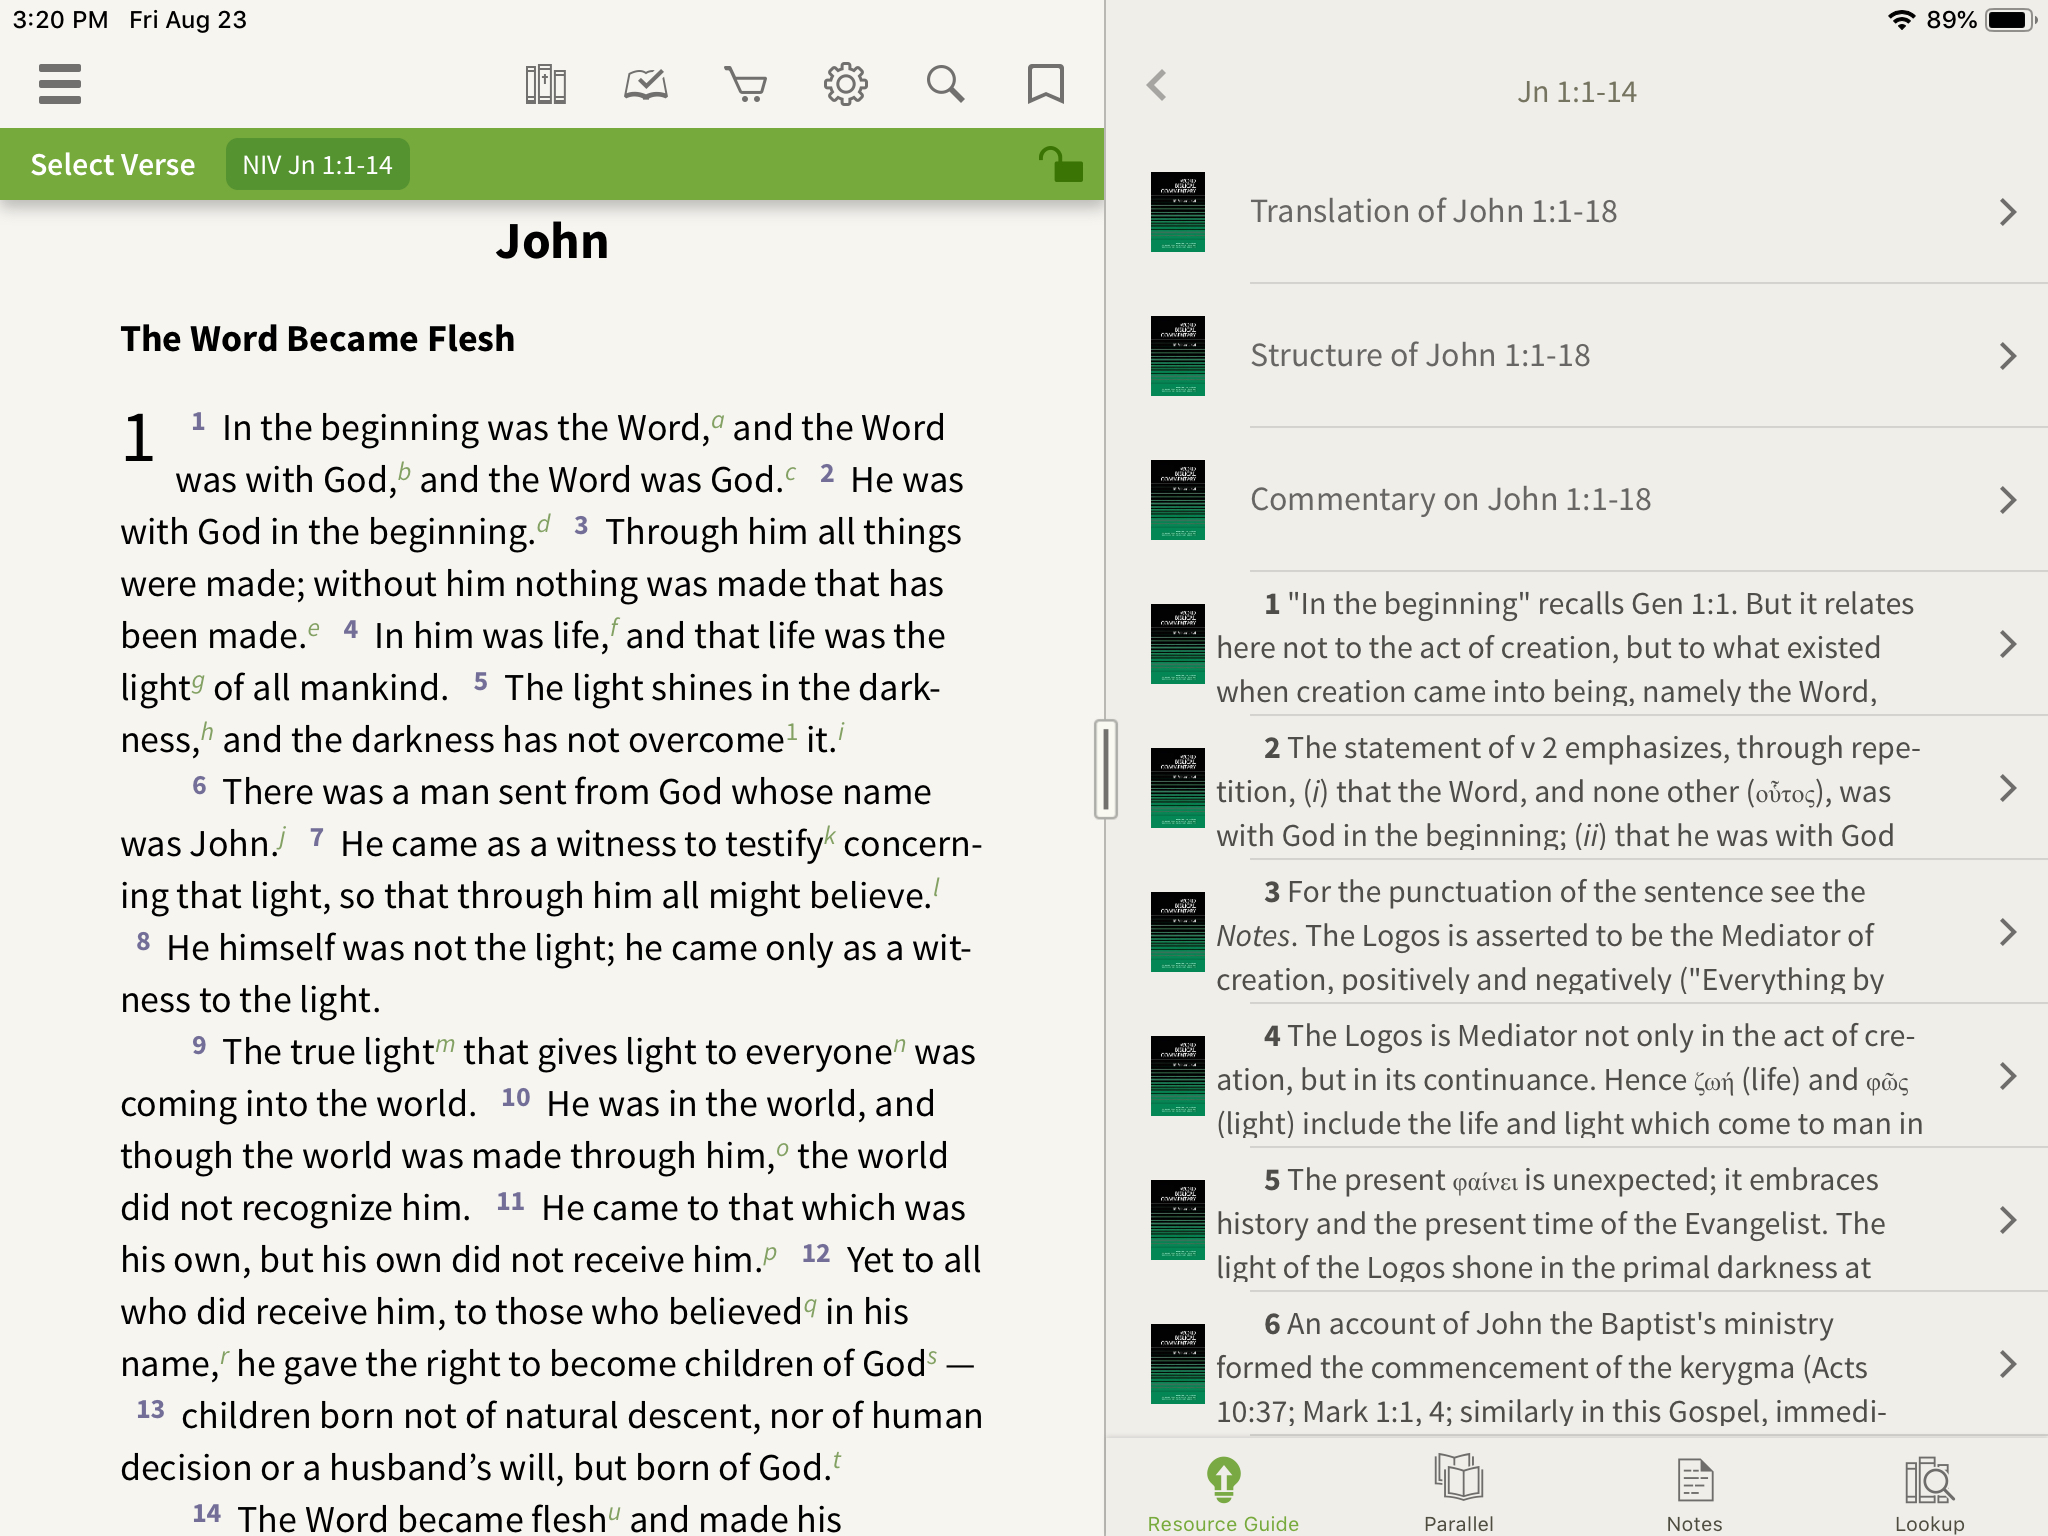Open the settings gear icon
2048x1536 pixels.
coord(845,84)
